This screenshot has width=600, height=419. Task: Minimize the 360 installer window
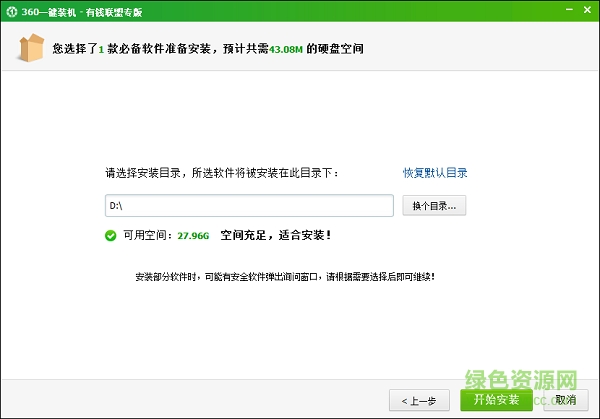tap(566, 10)
